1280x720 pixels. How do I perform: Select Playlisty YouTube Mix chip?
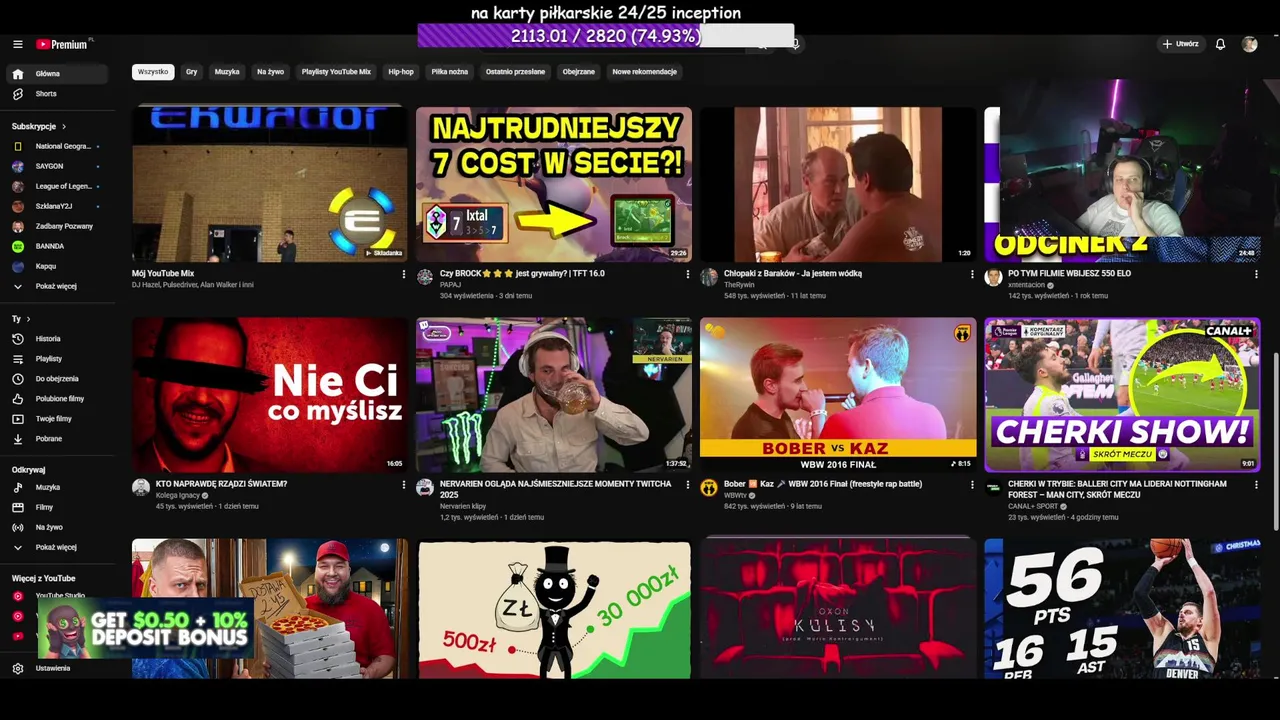(x=336, y=72)
